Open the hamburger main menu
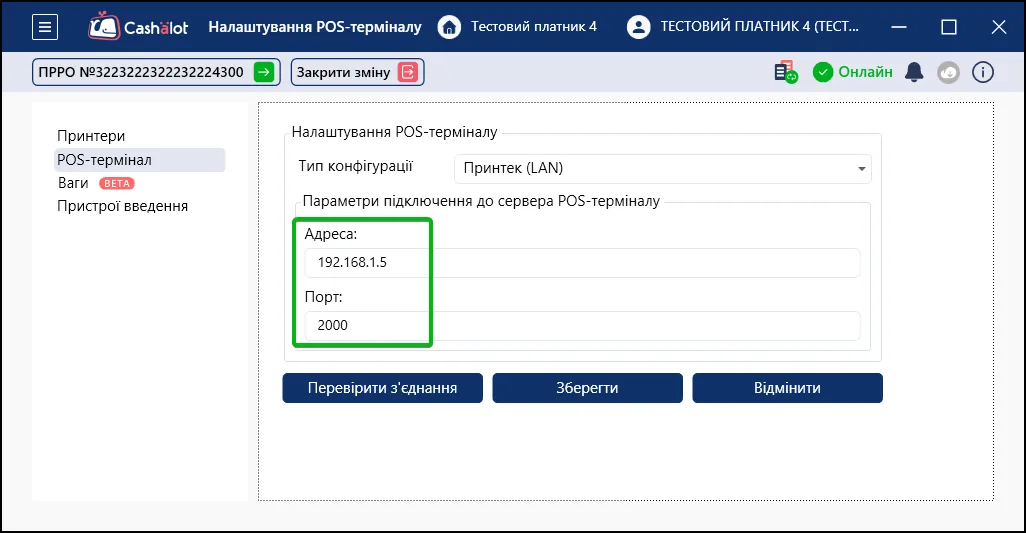The width and height of the screenshot is (1026, 533). (x=45, y=27)
